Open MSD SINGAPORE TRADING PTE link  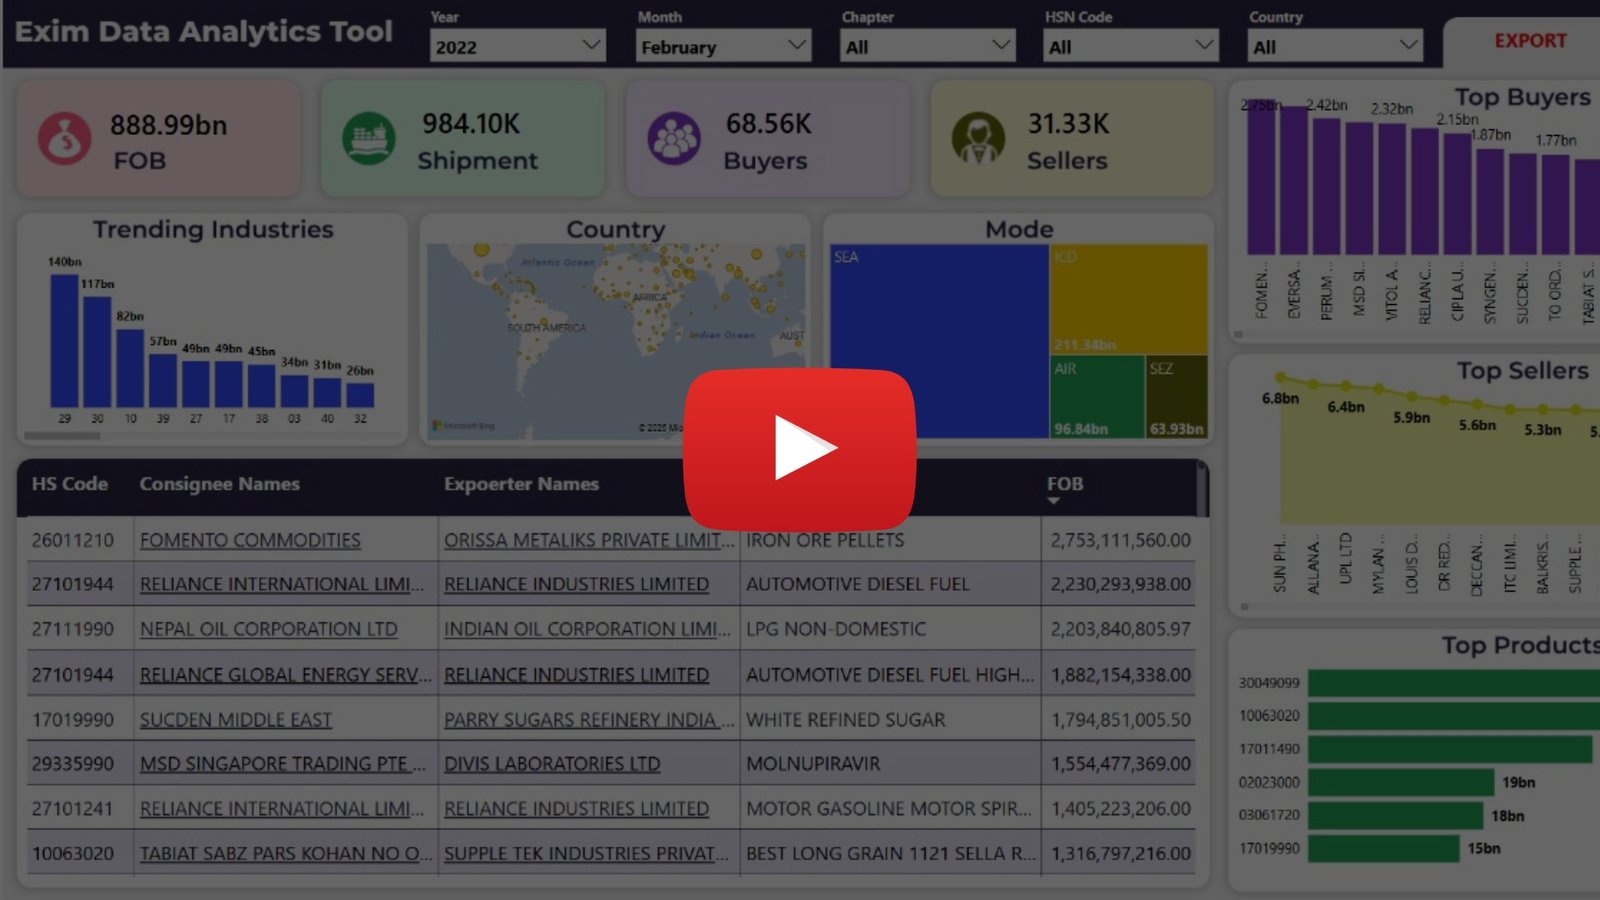pos(282,764)
